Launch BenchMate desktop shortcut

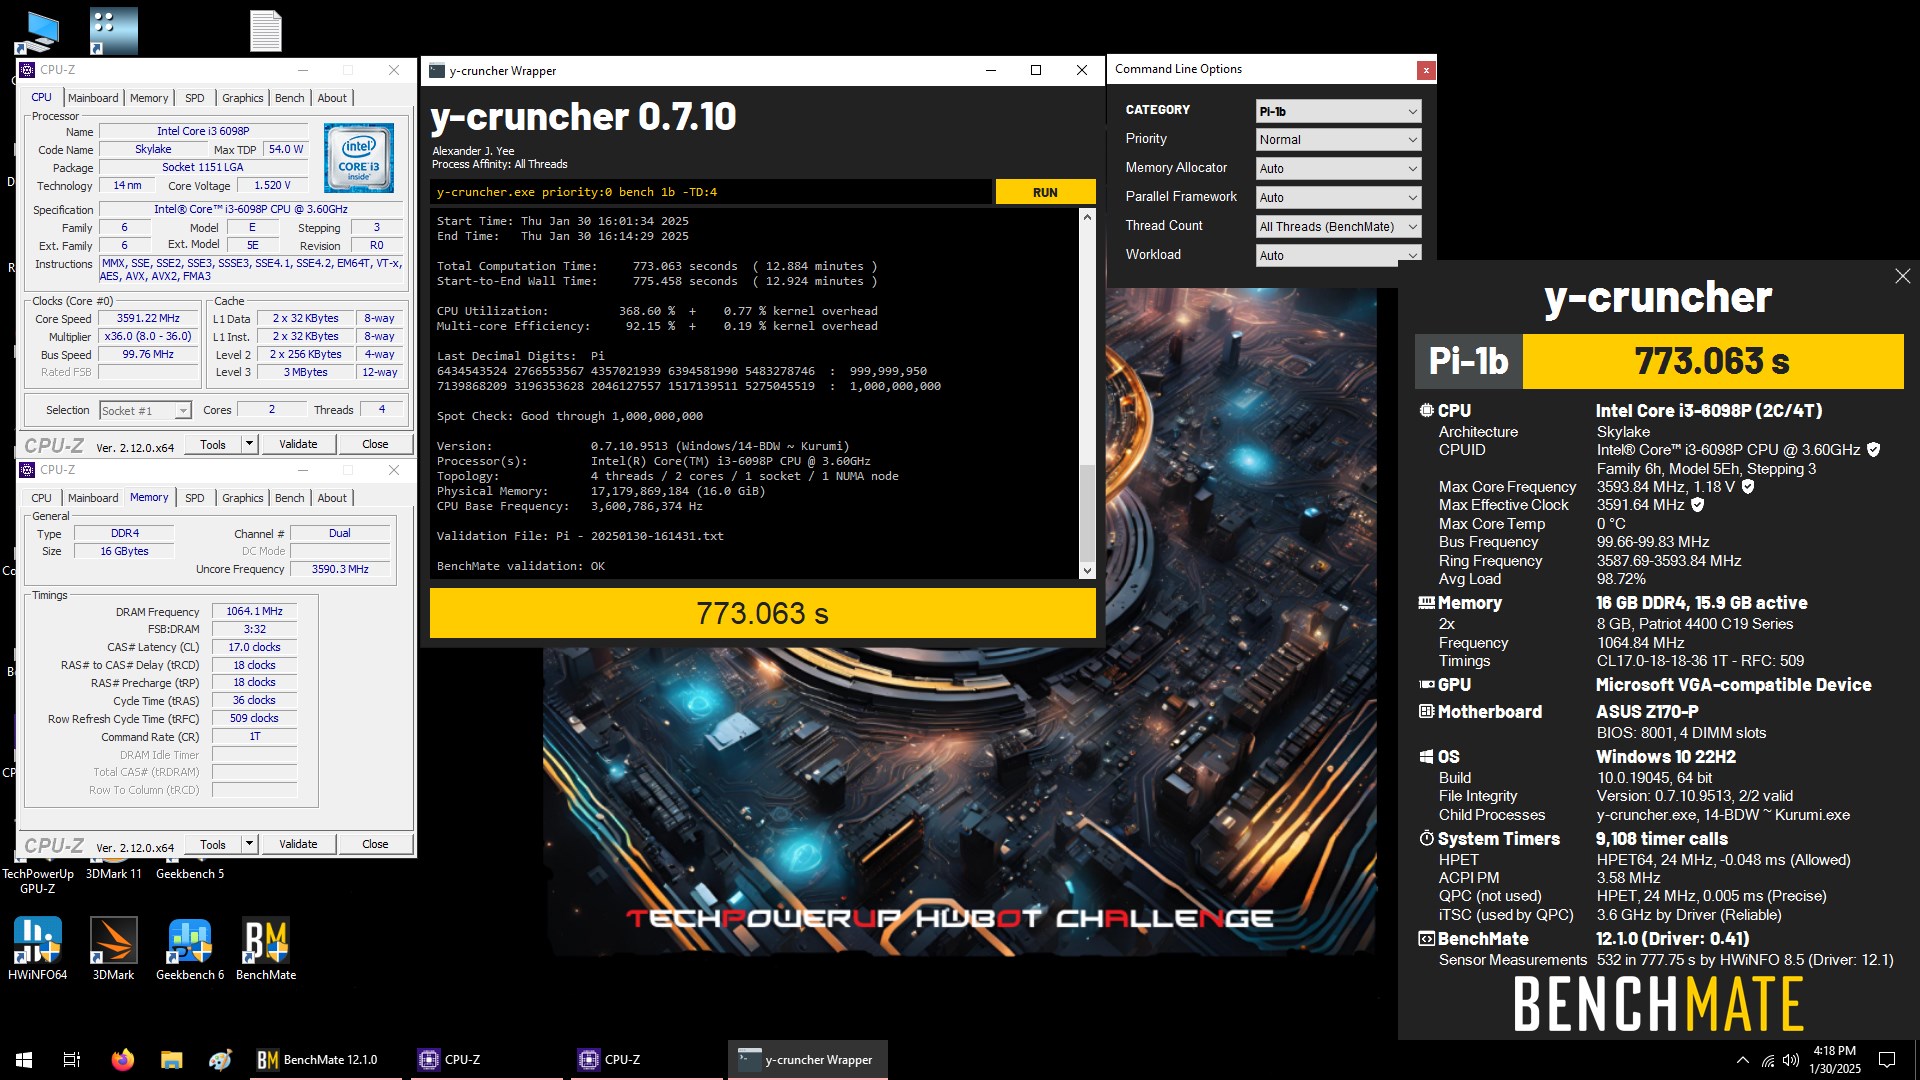[266, 948]
